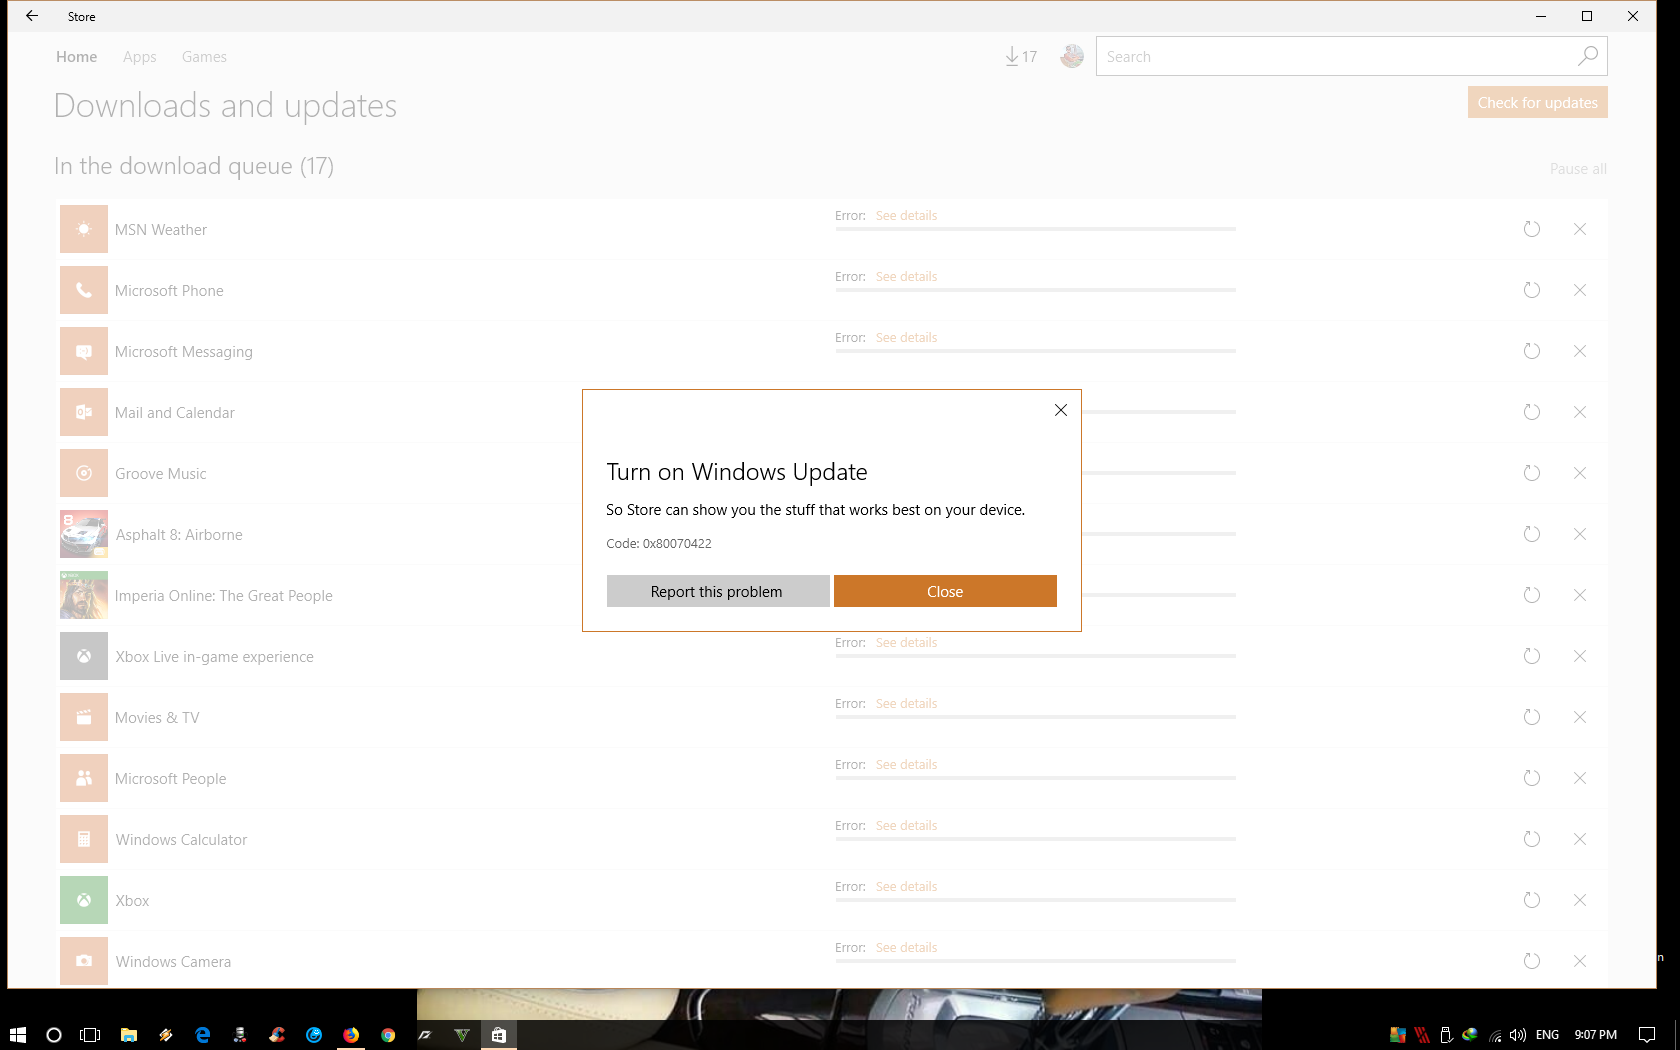Screen dimensions: 1680x1050
Task: Open Windows Start menu
Action: [x=17, y=1035]
